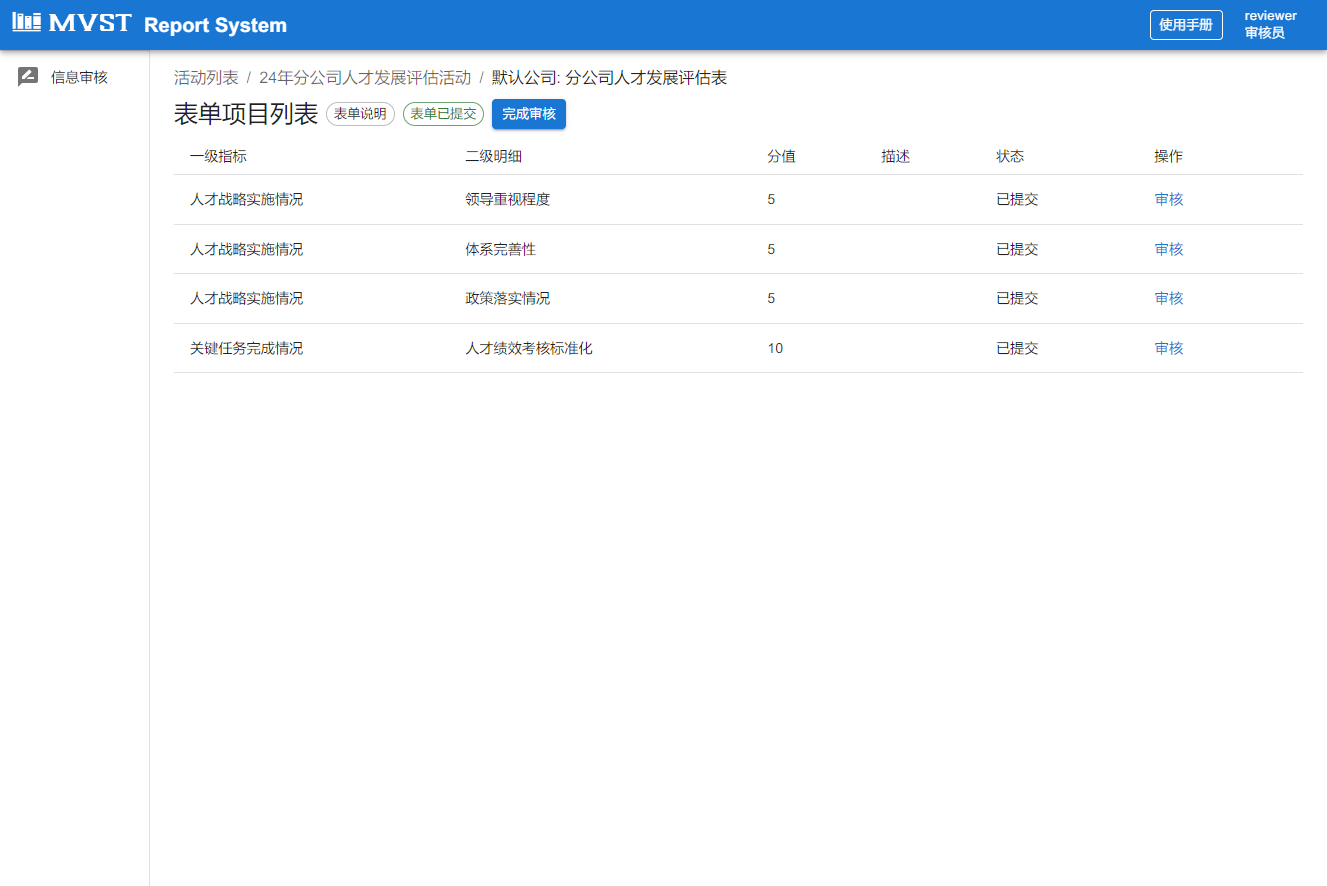Click the 分值 column header

point(781,156)
